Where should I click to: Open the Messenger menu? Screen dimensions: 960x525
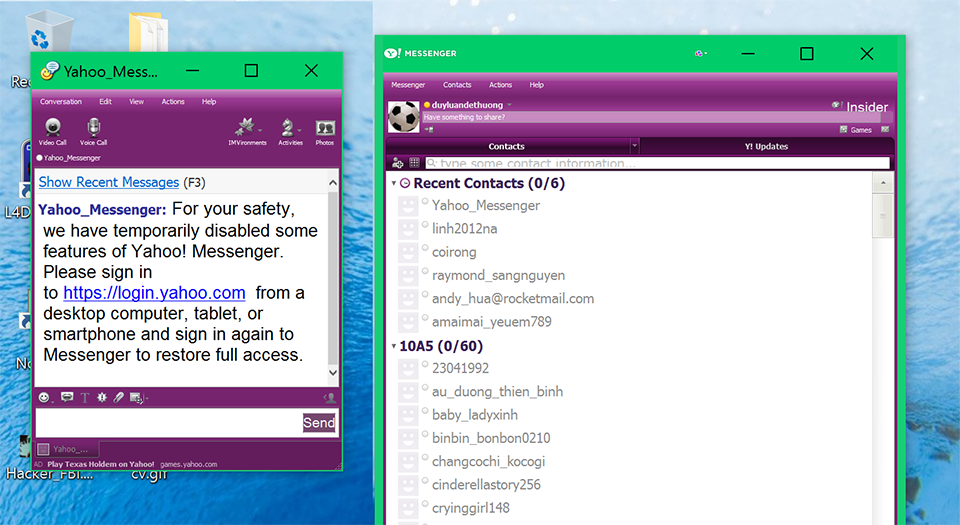[408, 85]
